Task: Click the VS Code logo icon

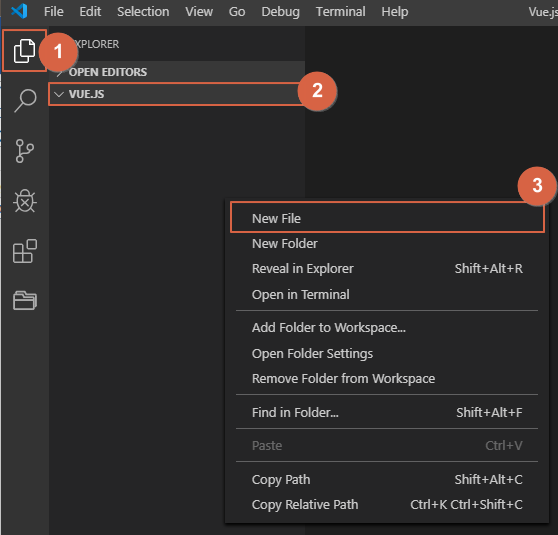Action: [x=19, y=11]
